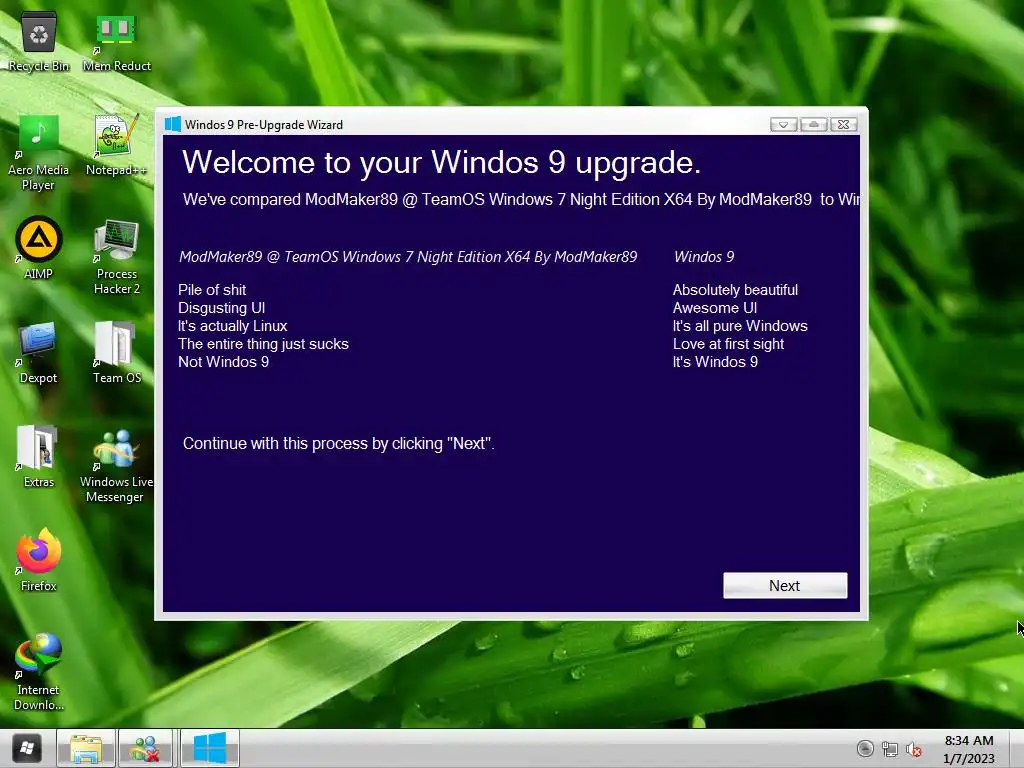Open Aero Media Player shortcut
The height and width of the screenshot is (768, 1024).
pos(39,152)
